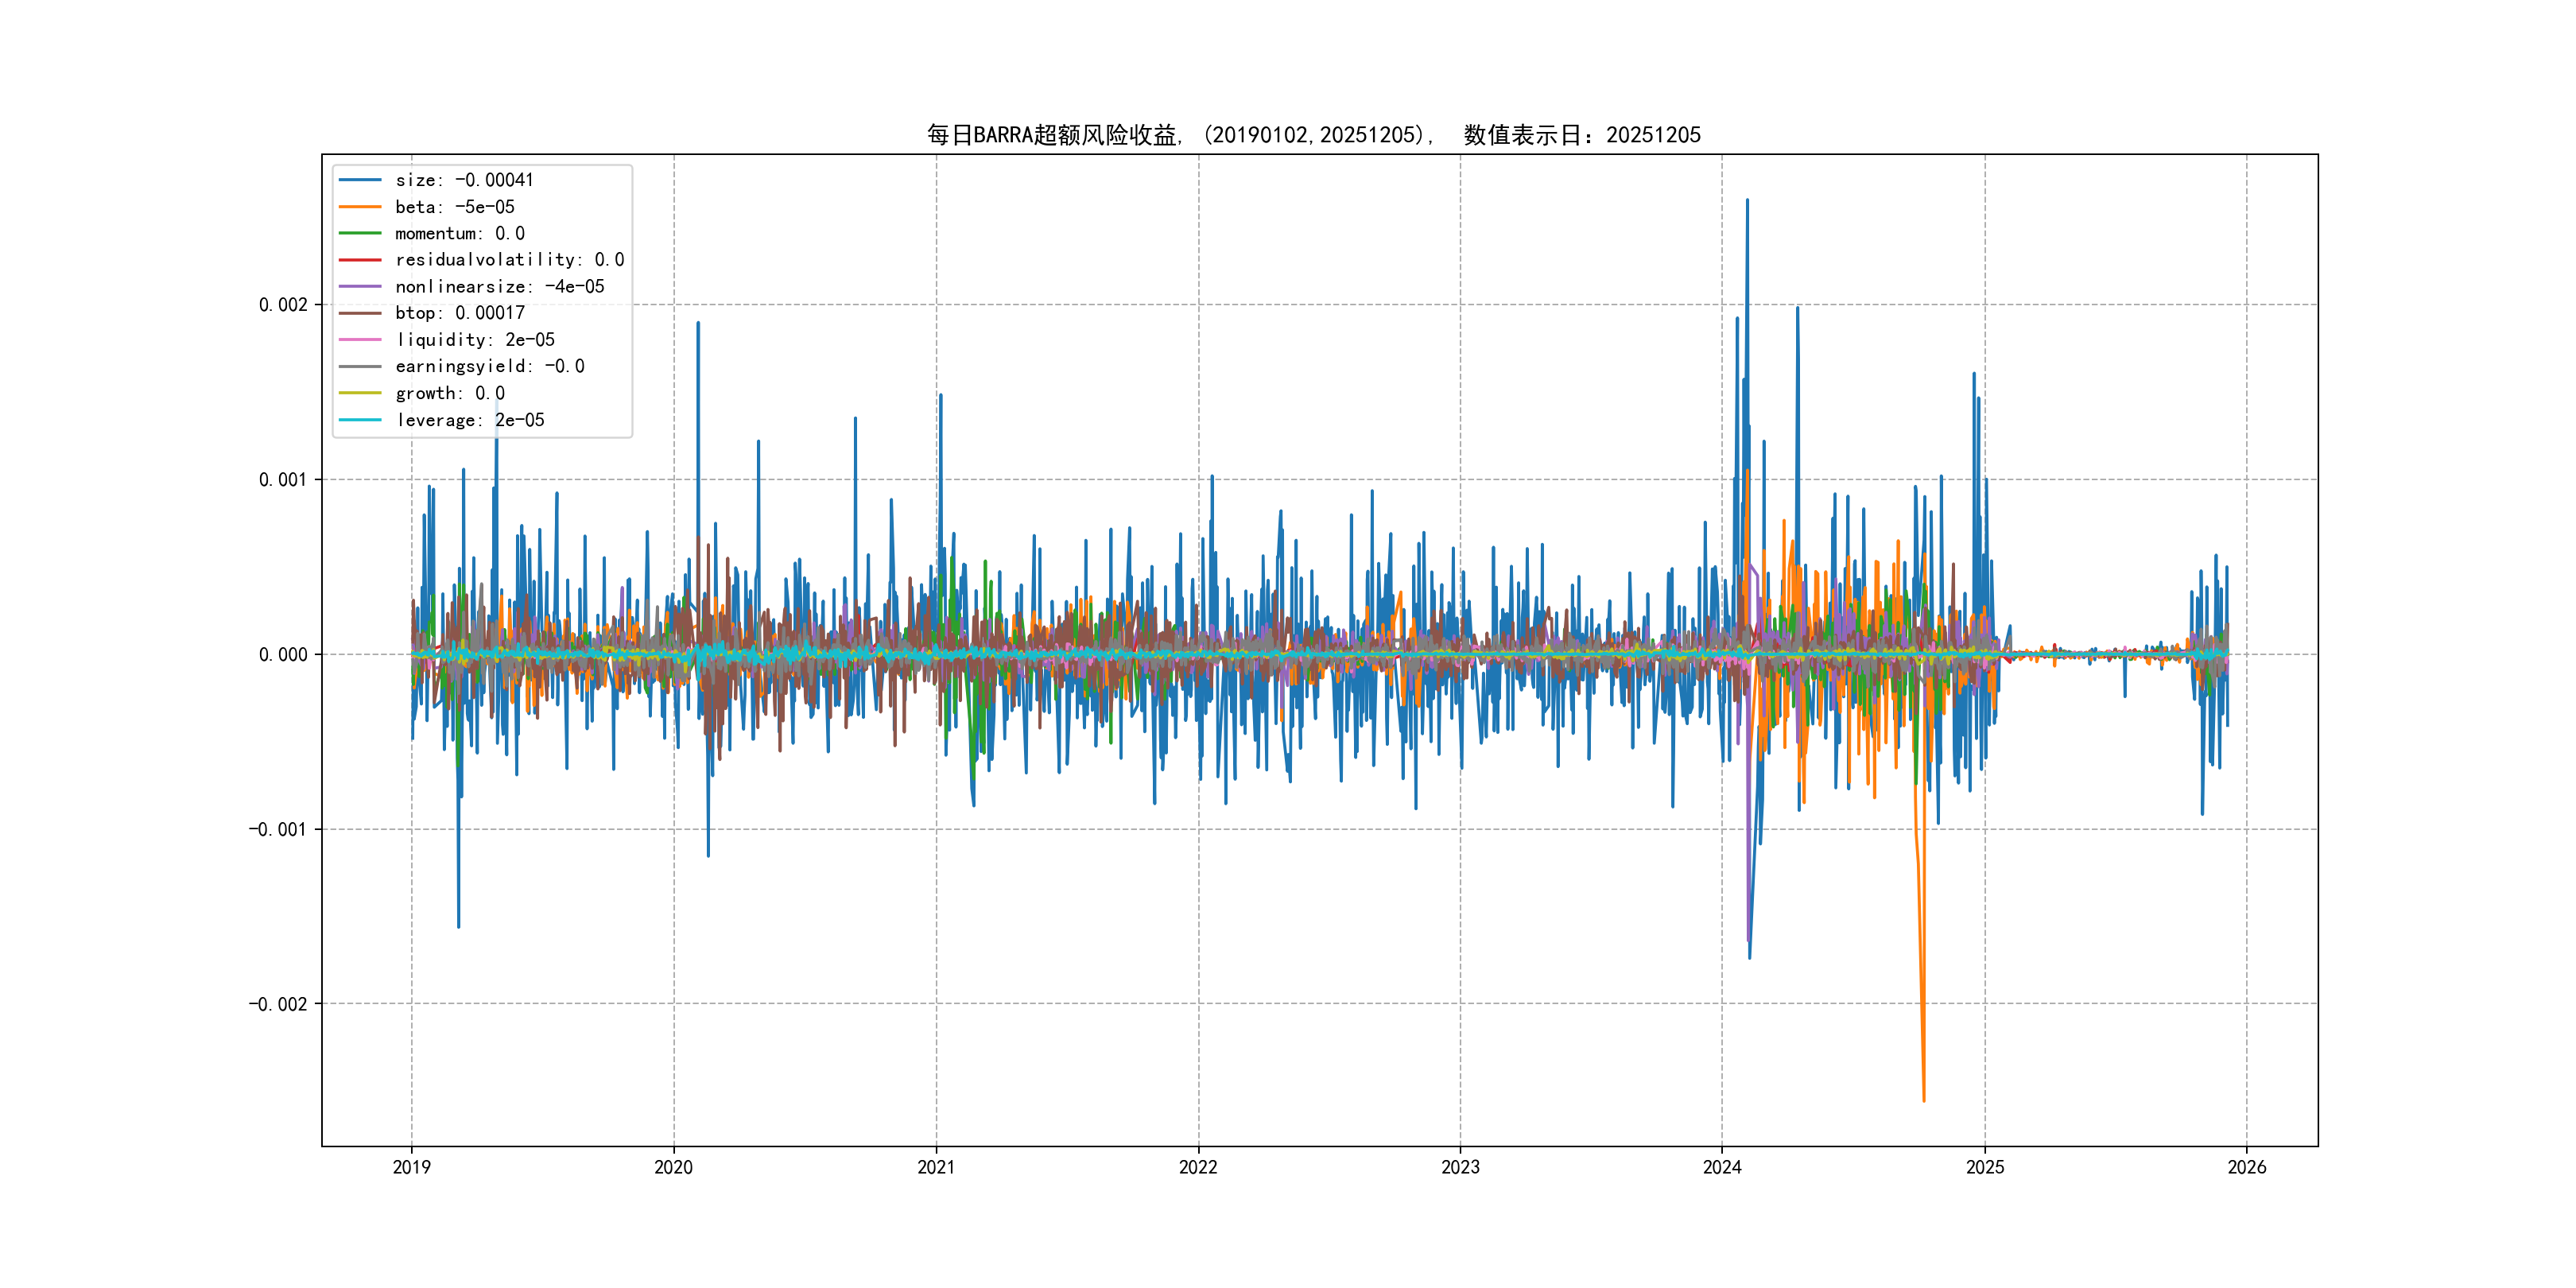Screen dimensions: 2576x1288
Task: Click the pink liquidity legend swatch
Action: [360, 340]
